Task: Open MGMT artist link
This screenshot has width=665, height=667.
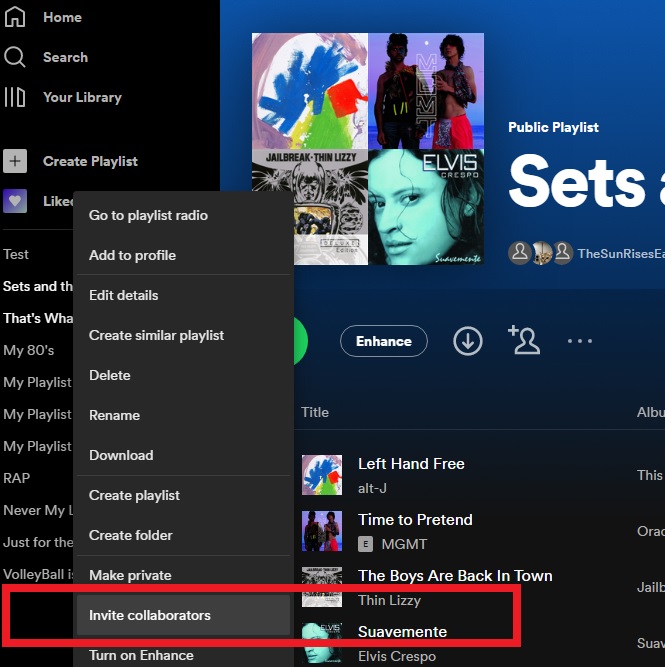Action: [404, 544]
